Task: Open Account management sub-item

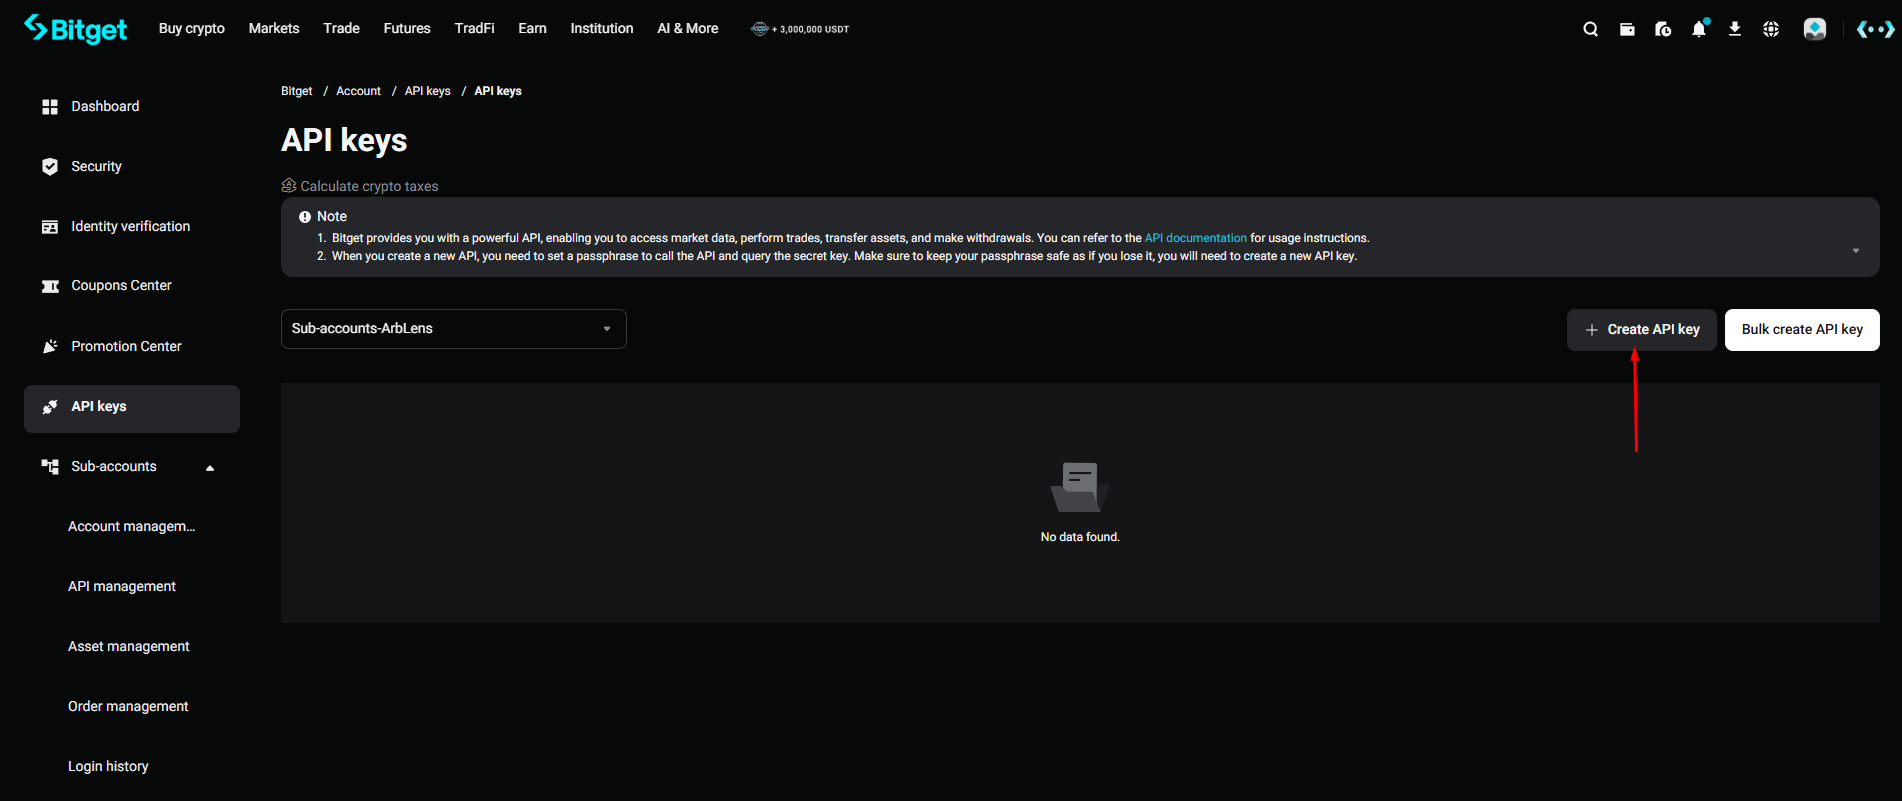Action: [x=131, y=527]
